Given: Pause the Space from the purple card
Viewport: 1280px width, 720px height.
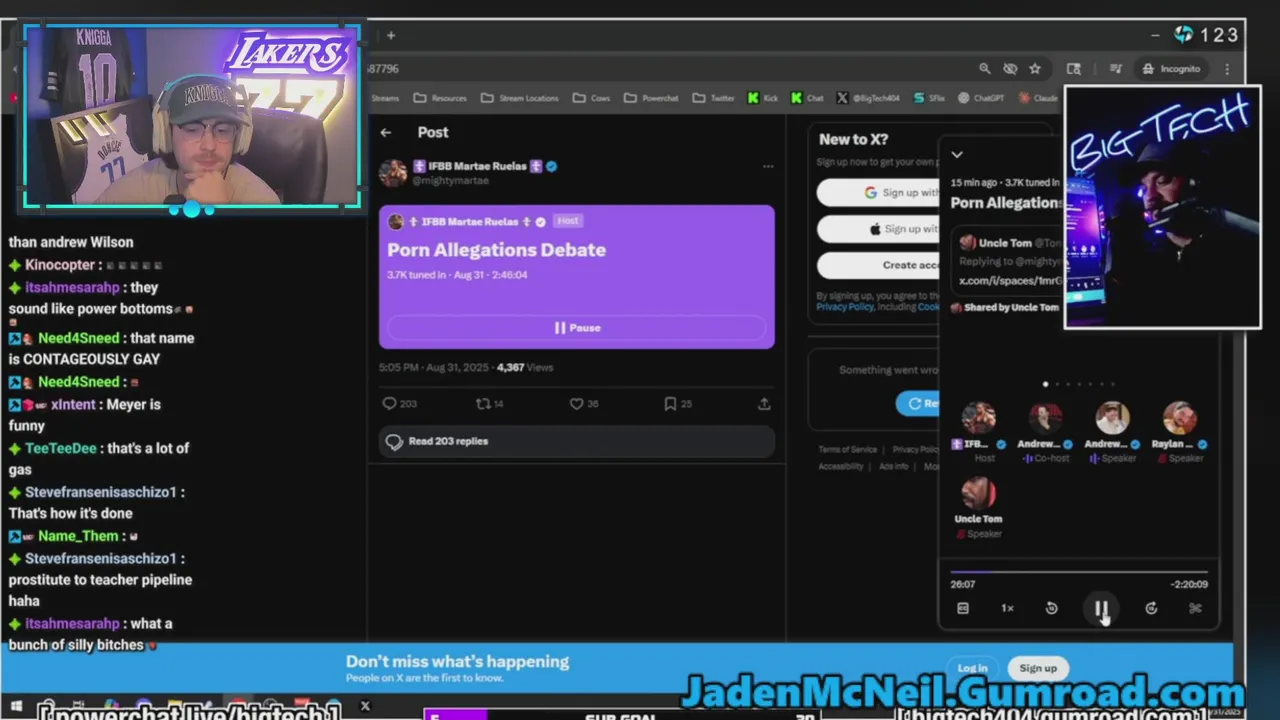Looking at the screenshot, I should 577,328.
